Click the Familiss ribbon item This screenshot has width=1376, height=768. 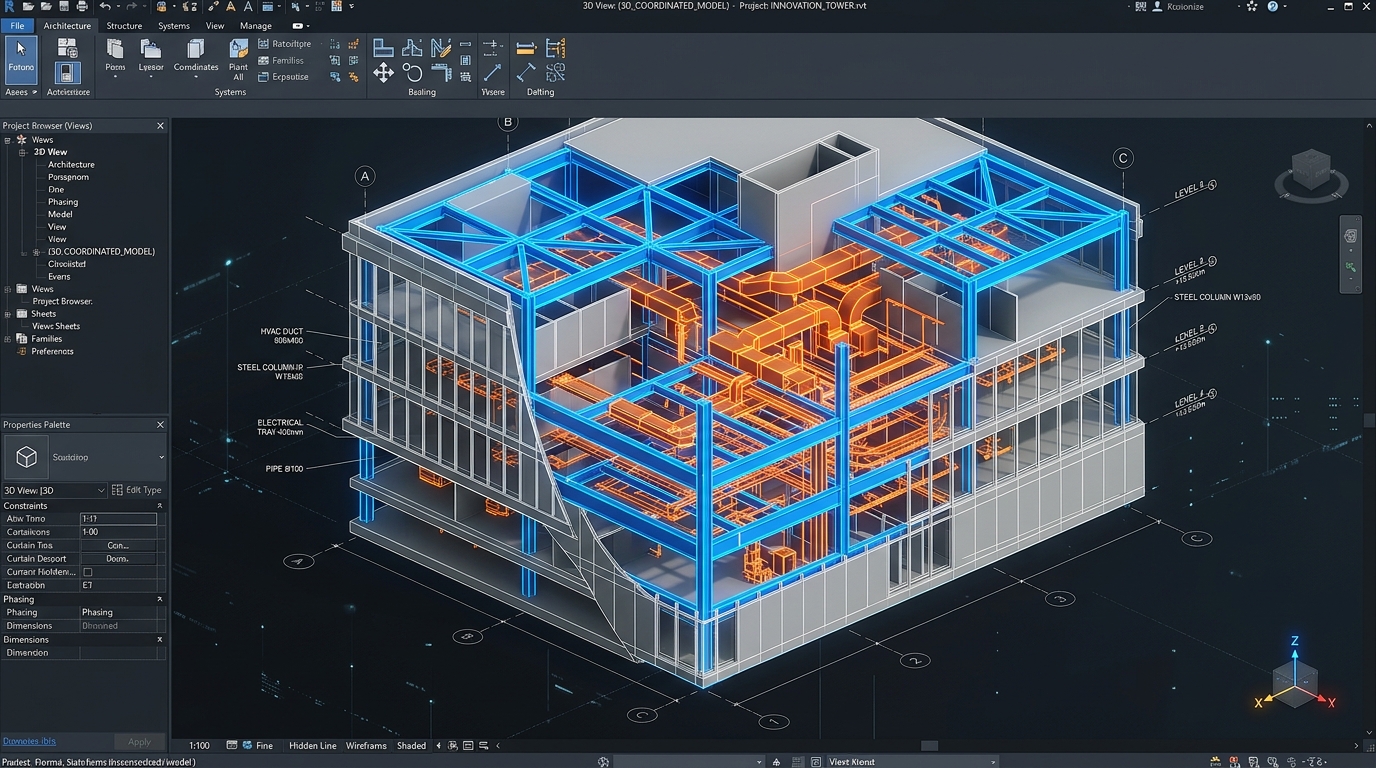click(x=281, y=60)
